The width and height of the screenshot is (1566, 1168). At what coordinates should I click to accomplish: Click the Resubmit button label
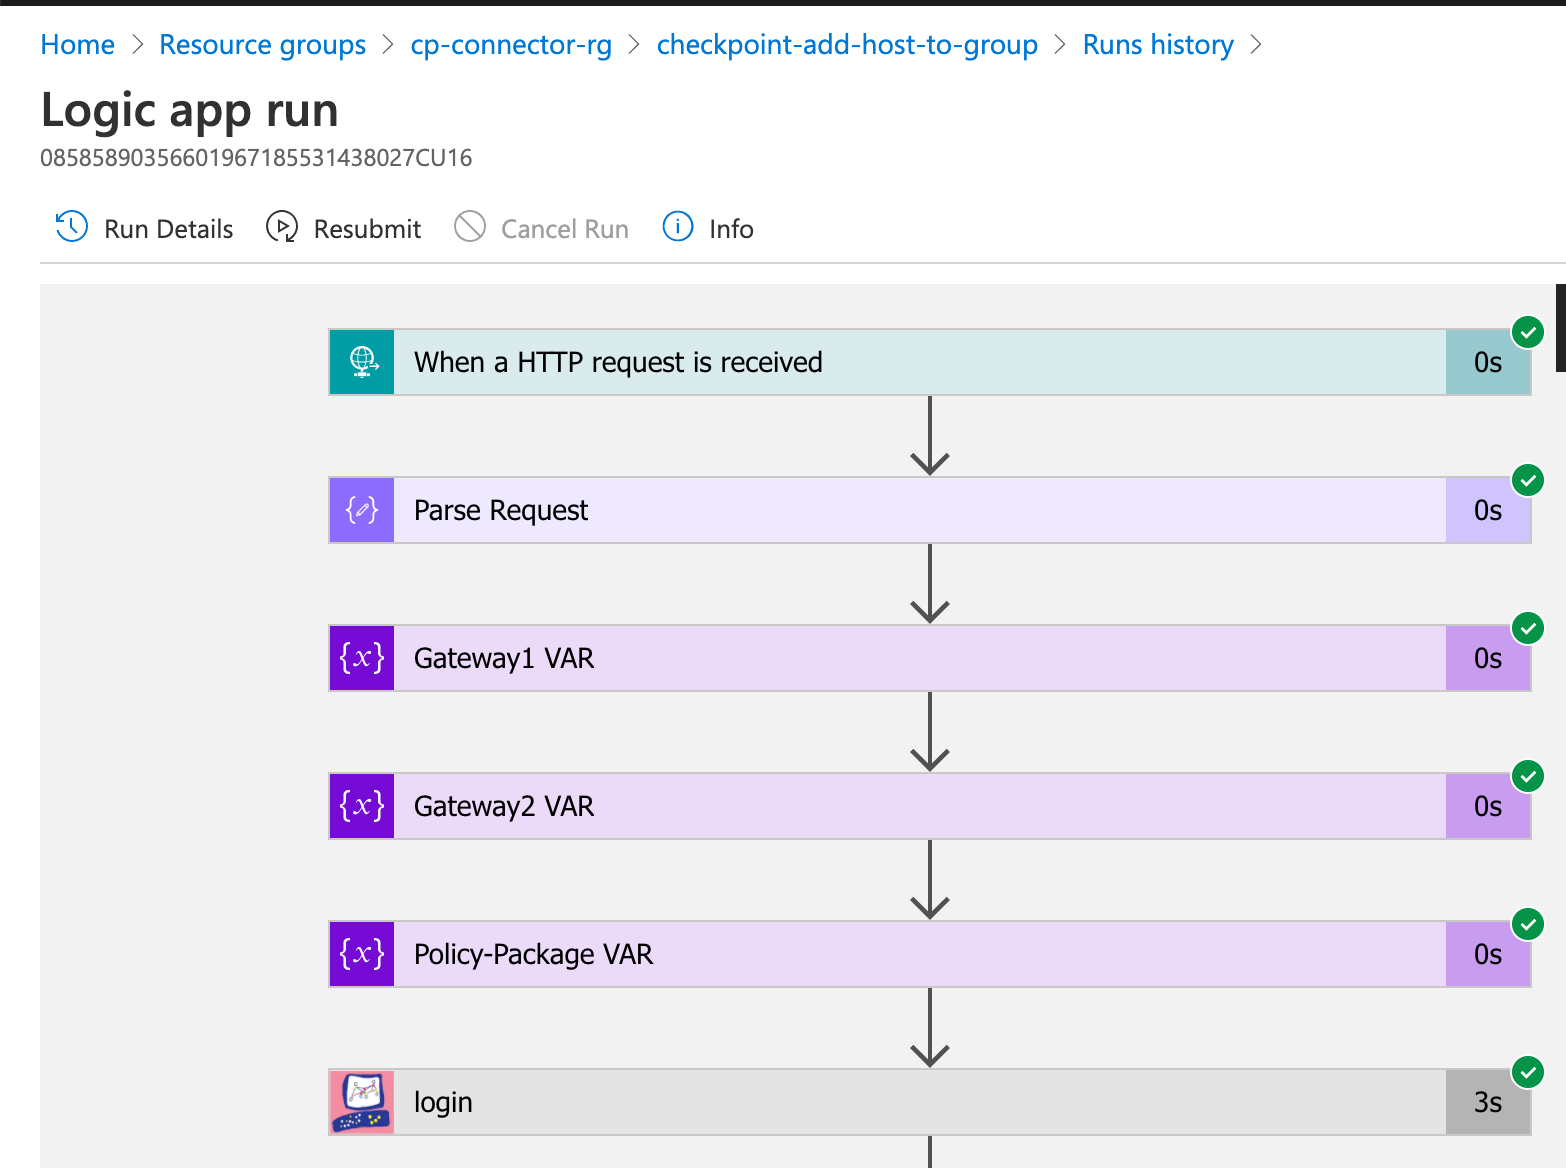pyautogui.click(x=368, y=229)
